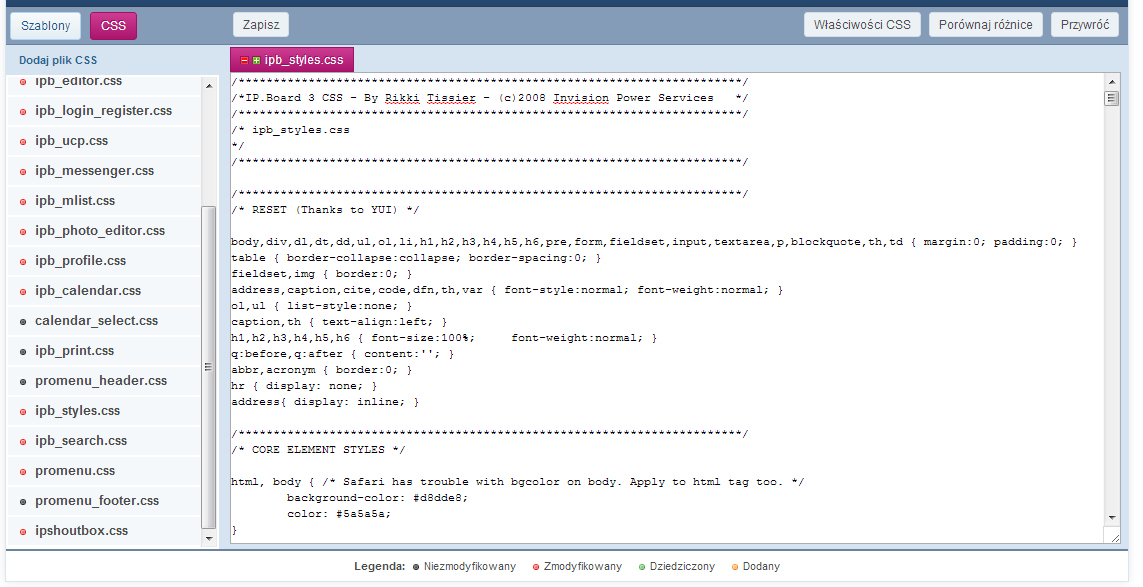
Task: Click the red status dot beside ipshoutbox.css
Action: tap(23, 531)
